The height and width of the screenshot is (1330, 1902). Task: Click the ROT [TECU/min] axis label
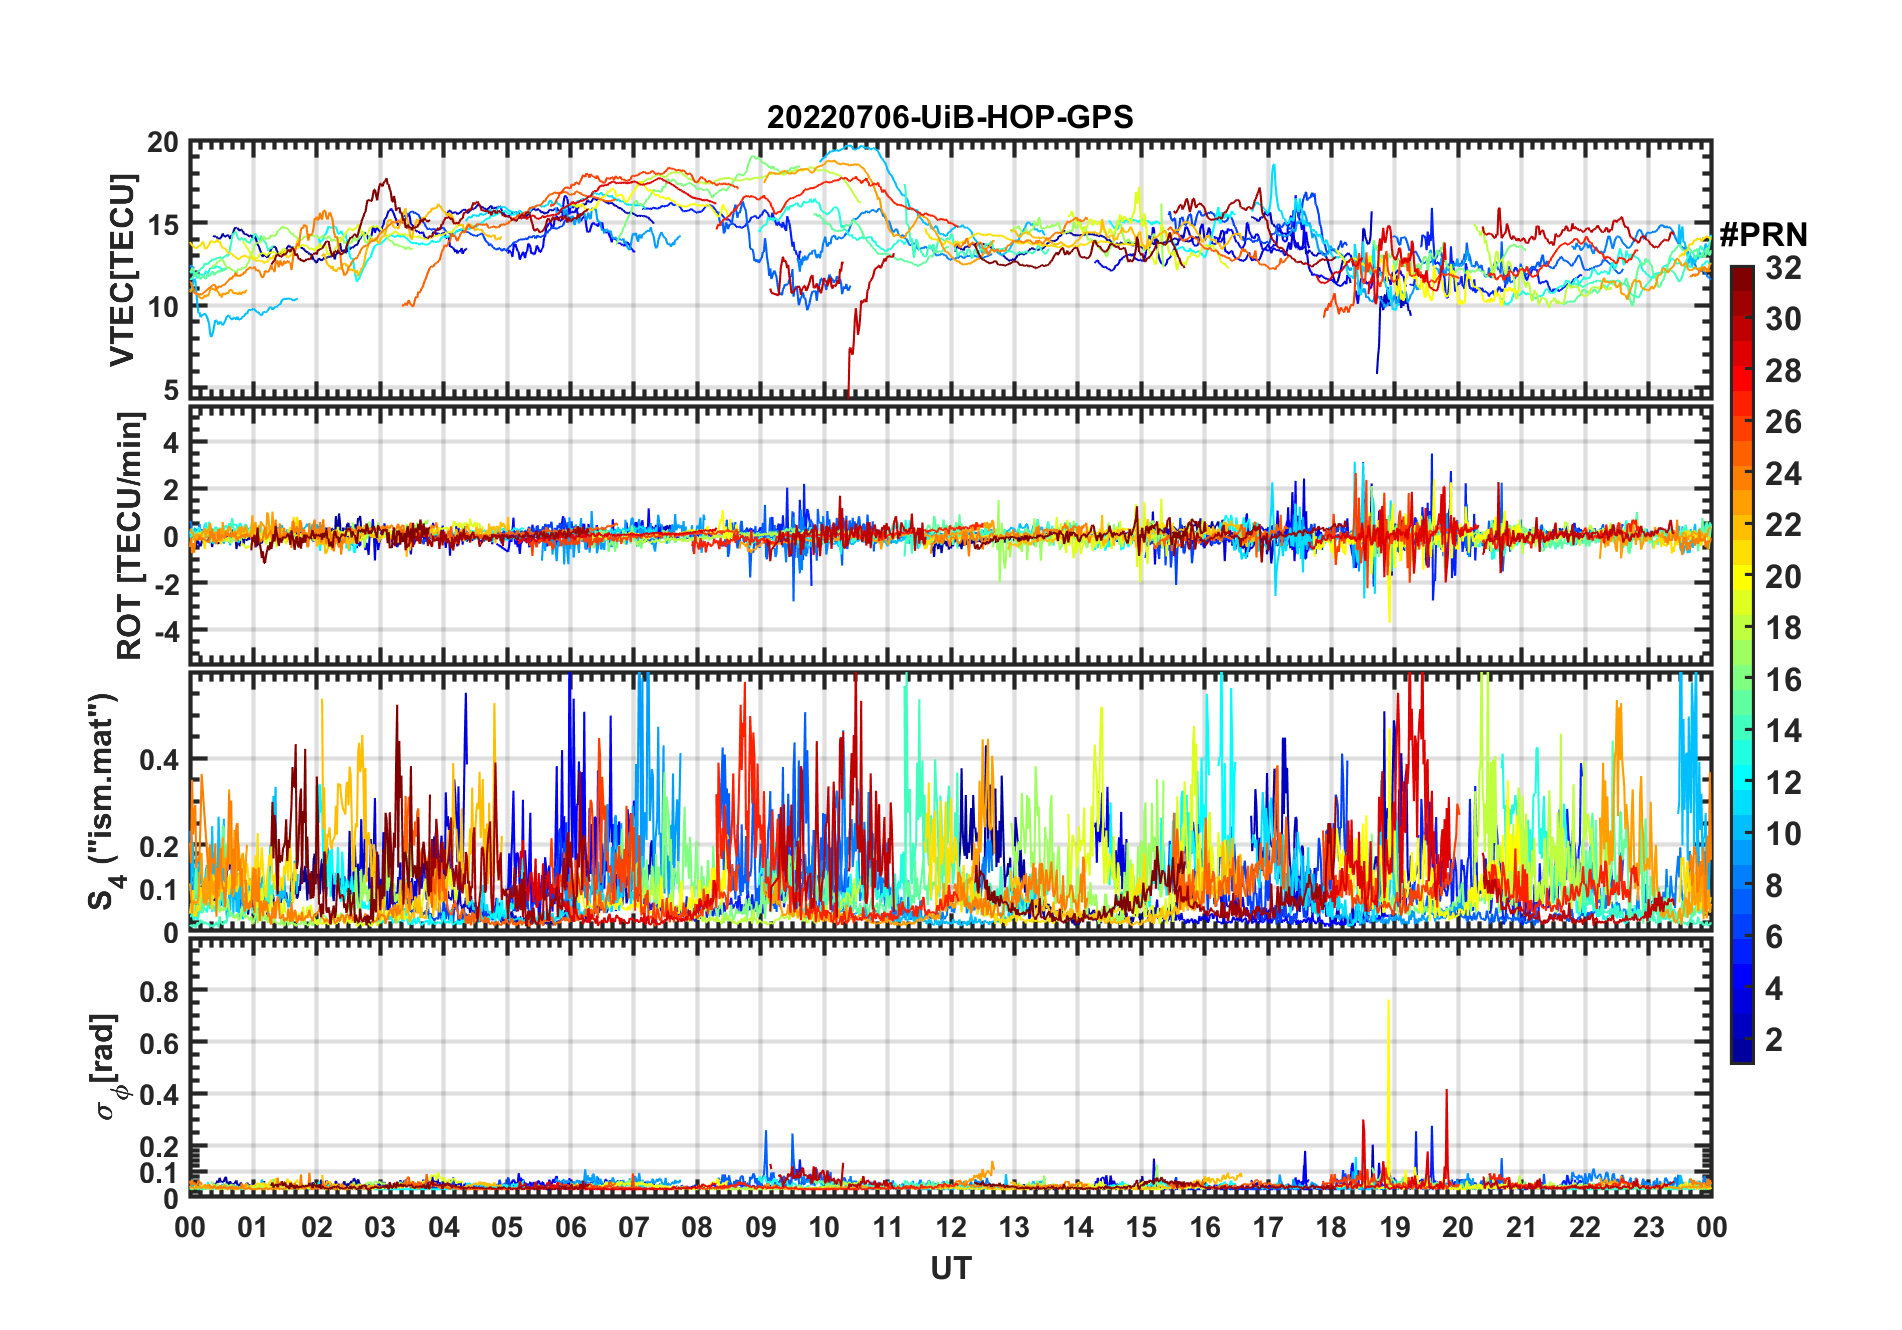pyautogui.click(x=130, y=535)
